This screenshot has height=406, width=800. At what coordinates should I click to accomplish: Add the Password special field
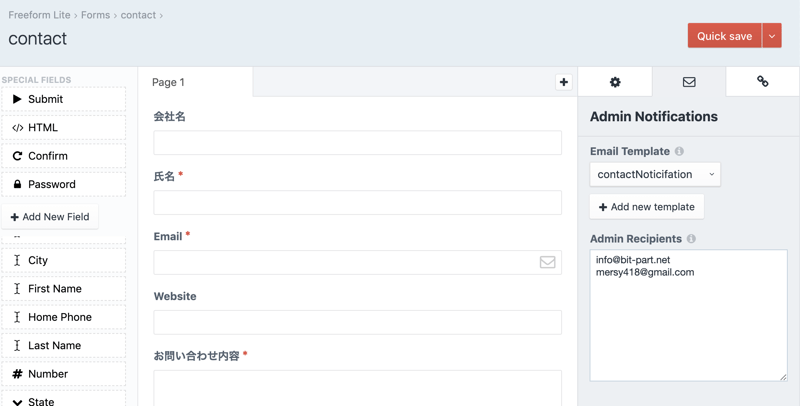[64, 184]
